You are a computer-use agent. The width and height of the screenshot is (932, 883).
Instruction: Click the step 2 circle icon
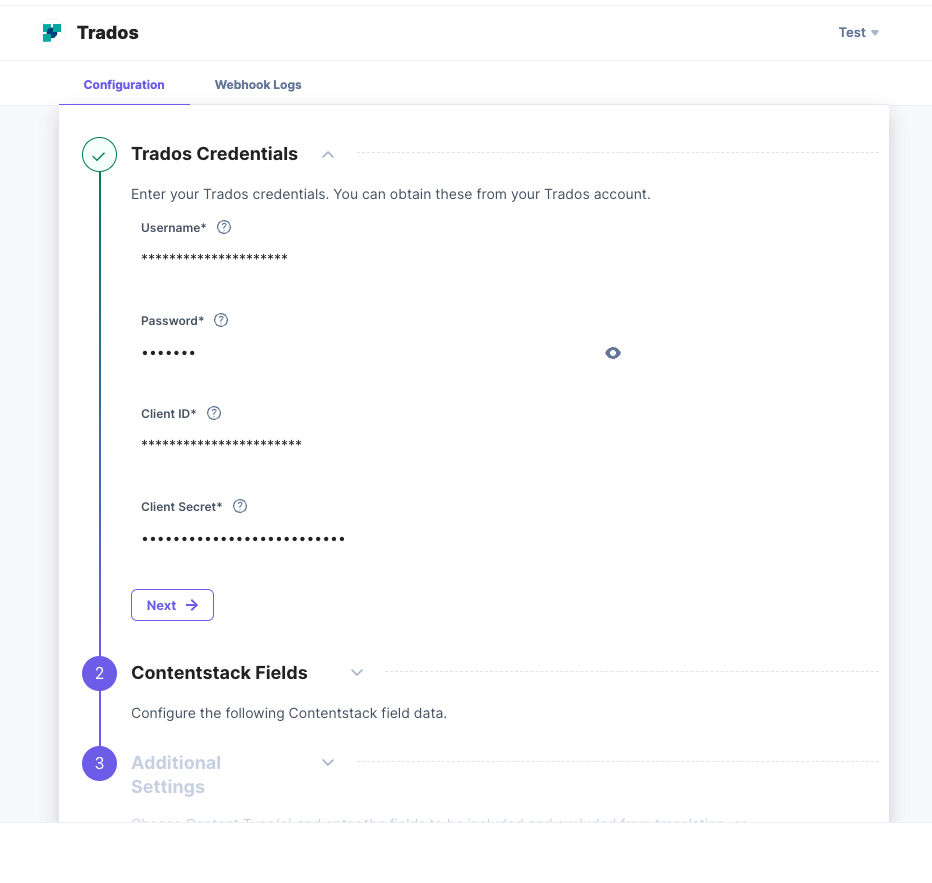99,673
